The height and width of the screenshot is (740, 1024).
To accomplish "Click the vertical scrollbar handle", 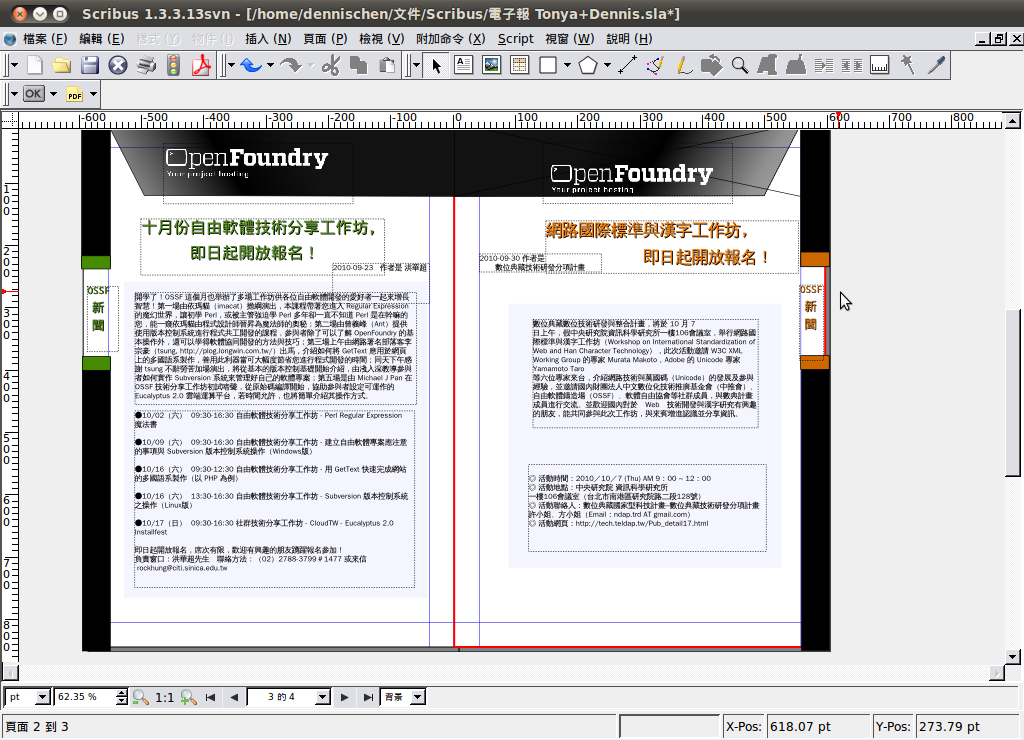I will pos(1012,392).
